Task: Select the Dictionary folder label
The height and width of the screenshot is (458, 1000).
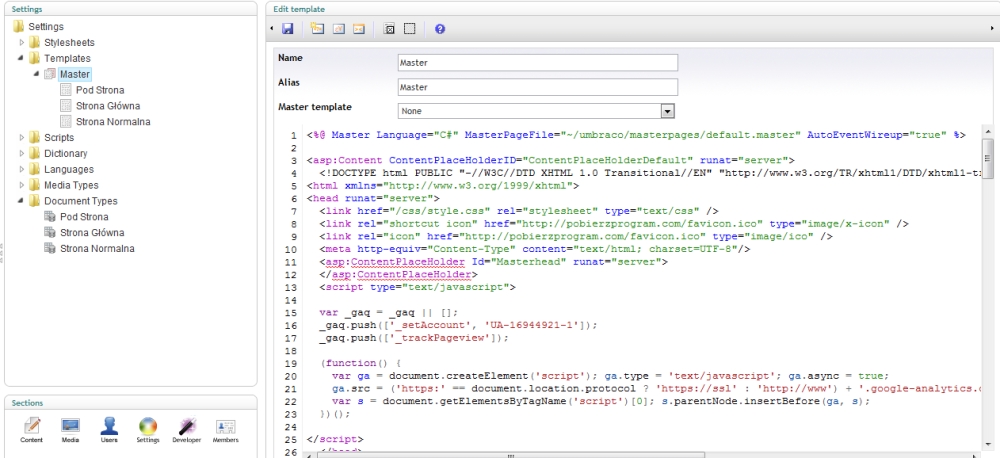Action: (x=66, y=153)
